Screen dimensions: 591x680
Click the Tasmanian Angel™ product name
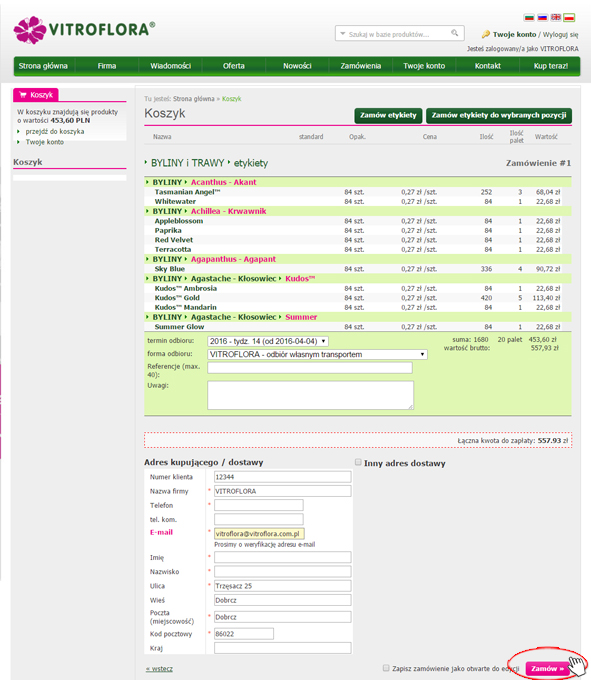click(x=188, y=192)
